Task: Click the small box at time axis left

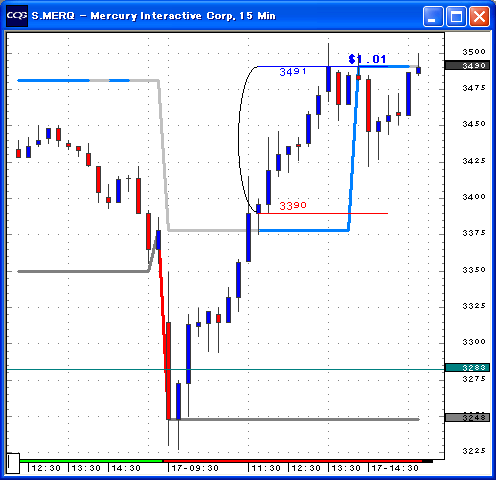Action: [x=13, y=463]
